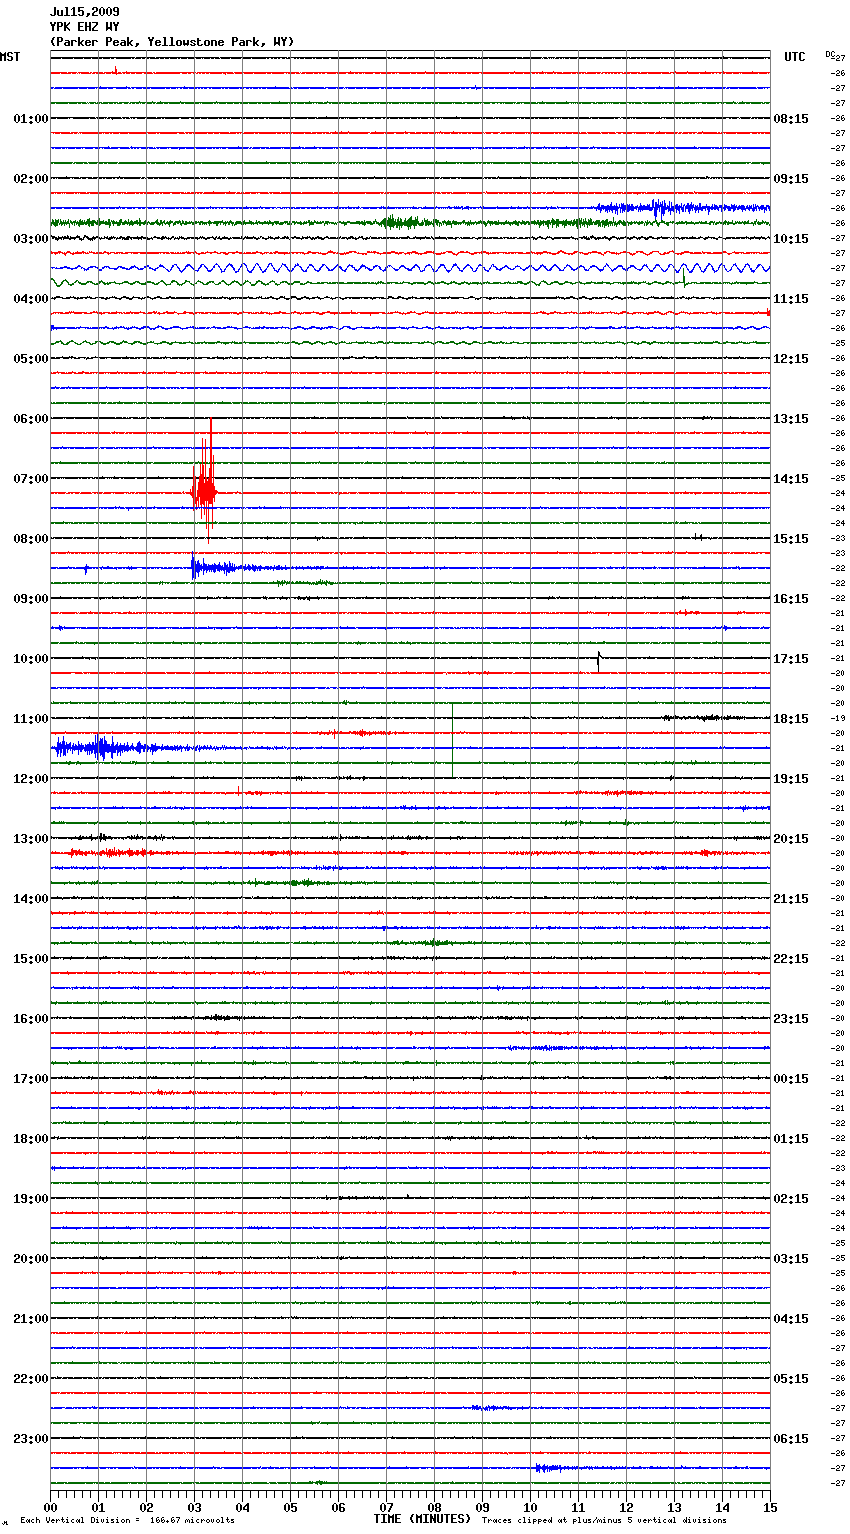The image size is (850, 1534).
Task: Select the '04:15' UTC time label
Action: (791, 1319)
